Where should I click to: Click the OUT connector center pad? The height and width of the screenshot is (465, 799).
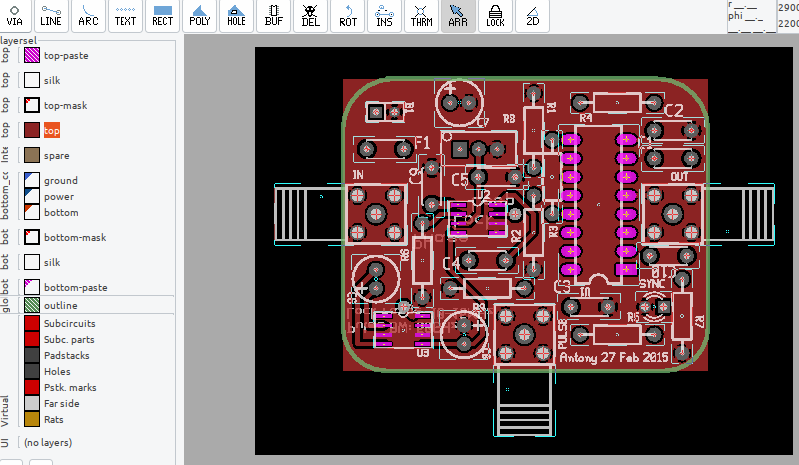672,214
